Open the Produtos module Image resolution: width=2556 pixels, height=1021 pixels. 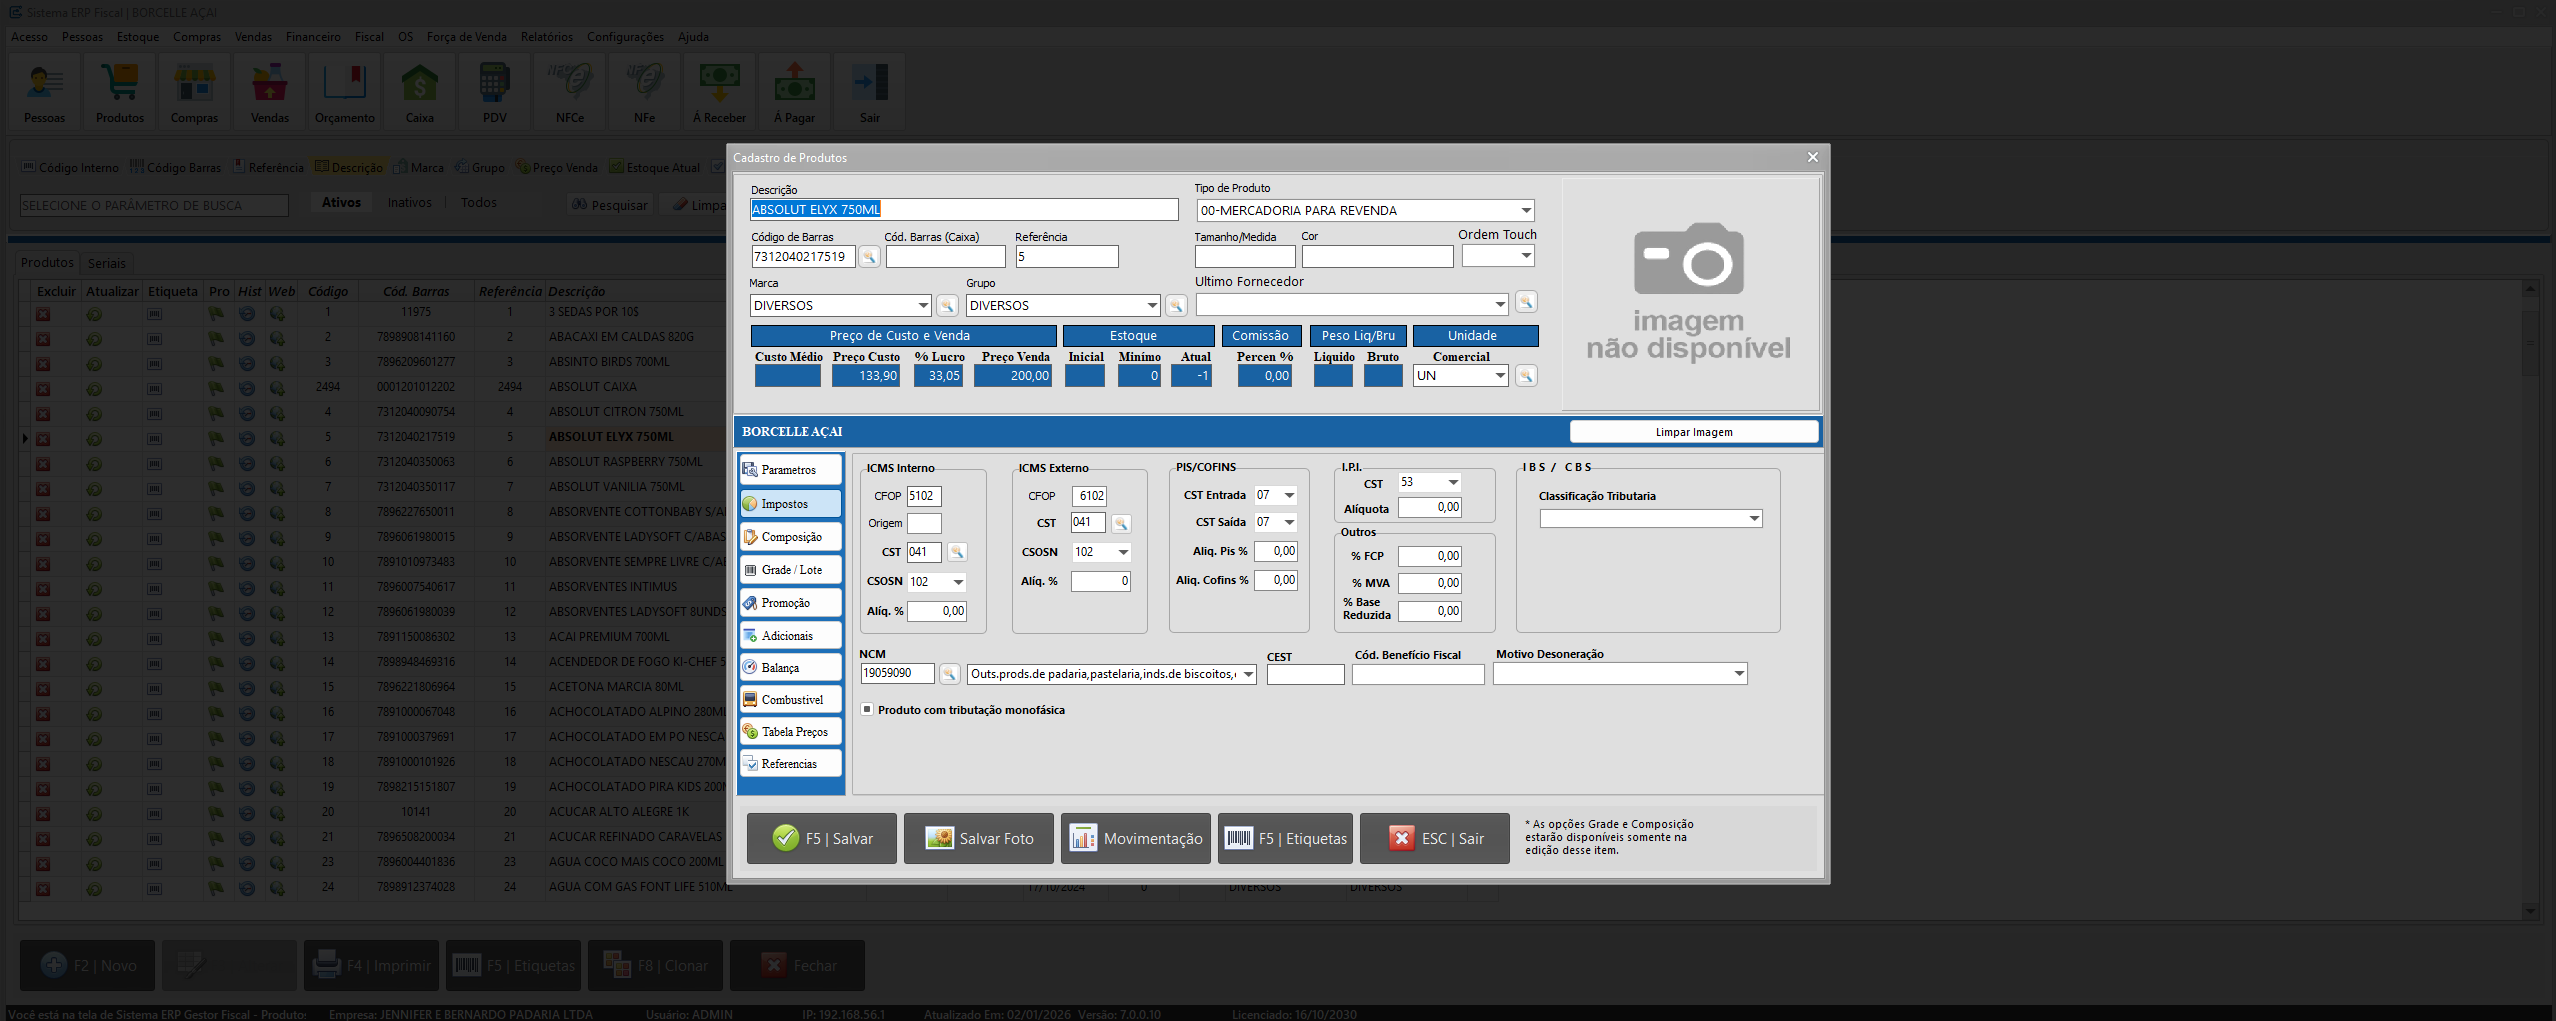coord(119,91)
